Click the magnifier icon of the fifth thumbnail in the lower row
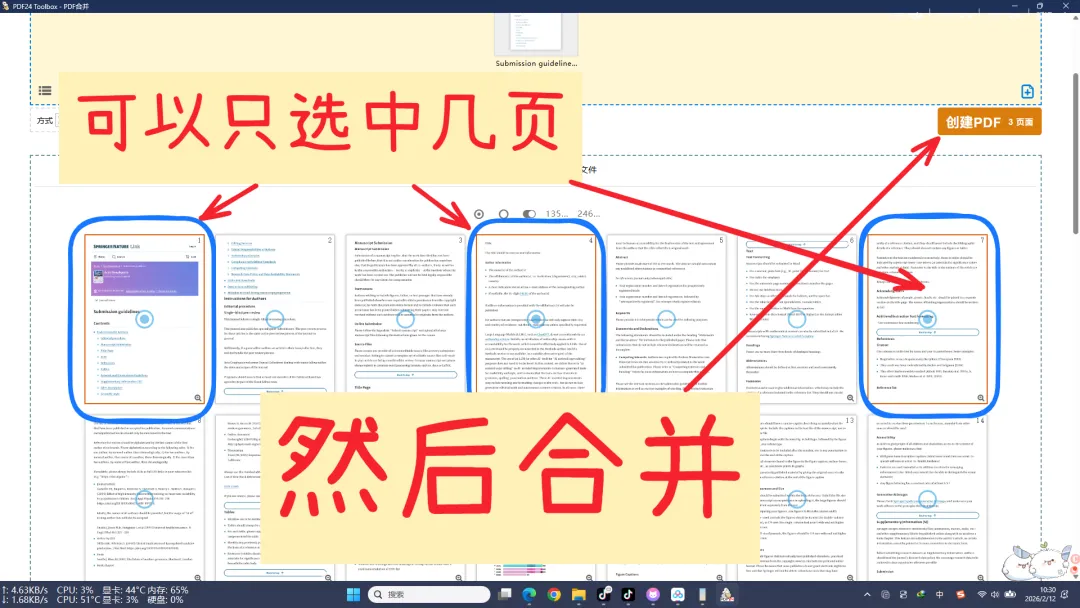The image size is (1080, 608). click(720, 578)
